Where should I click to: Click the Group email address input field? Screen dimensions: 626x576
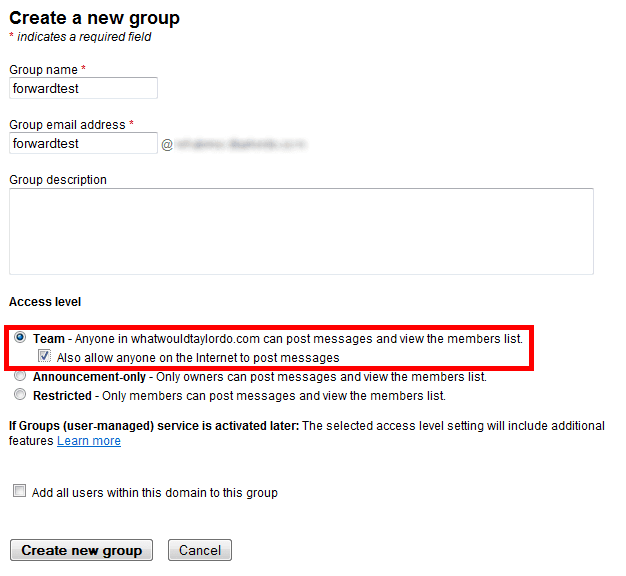tap(83, 143)
